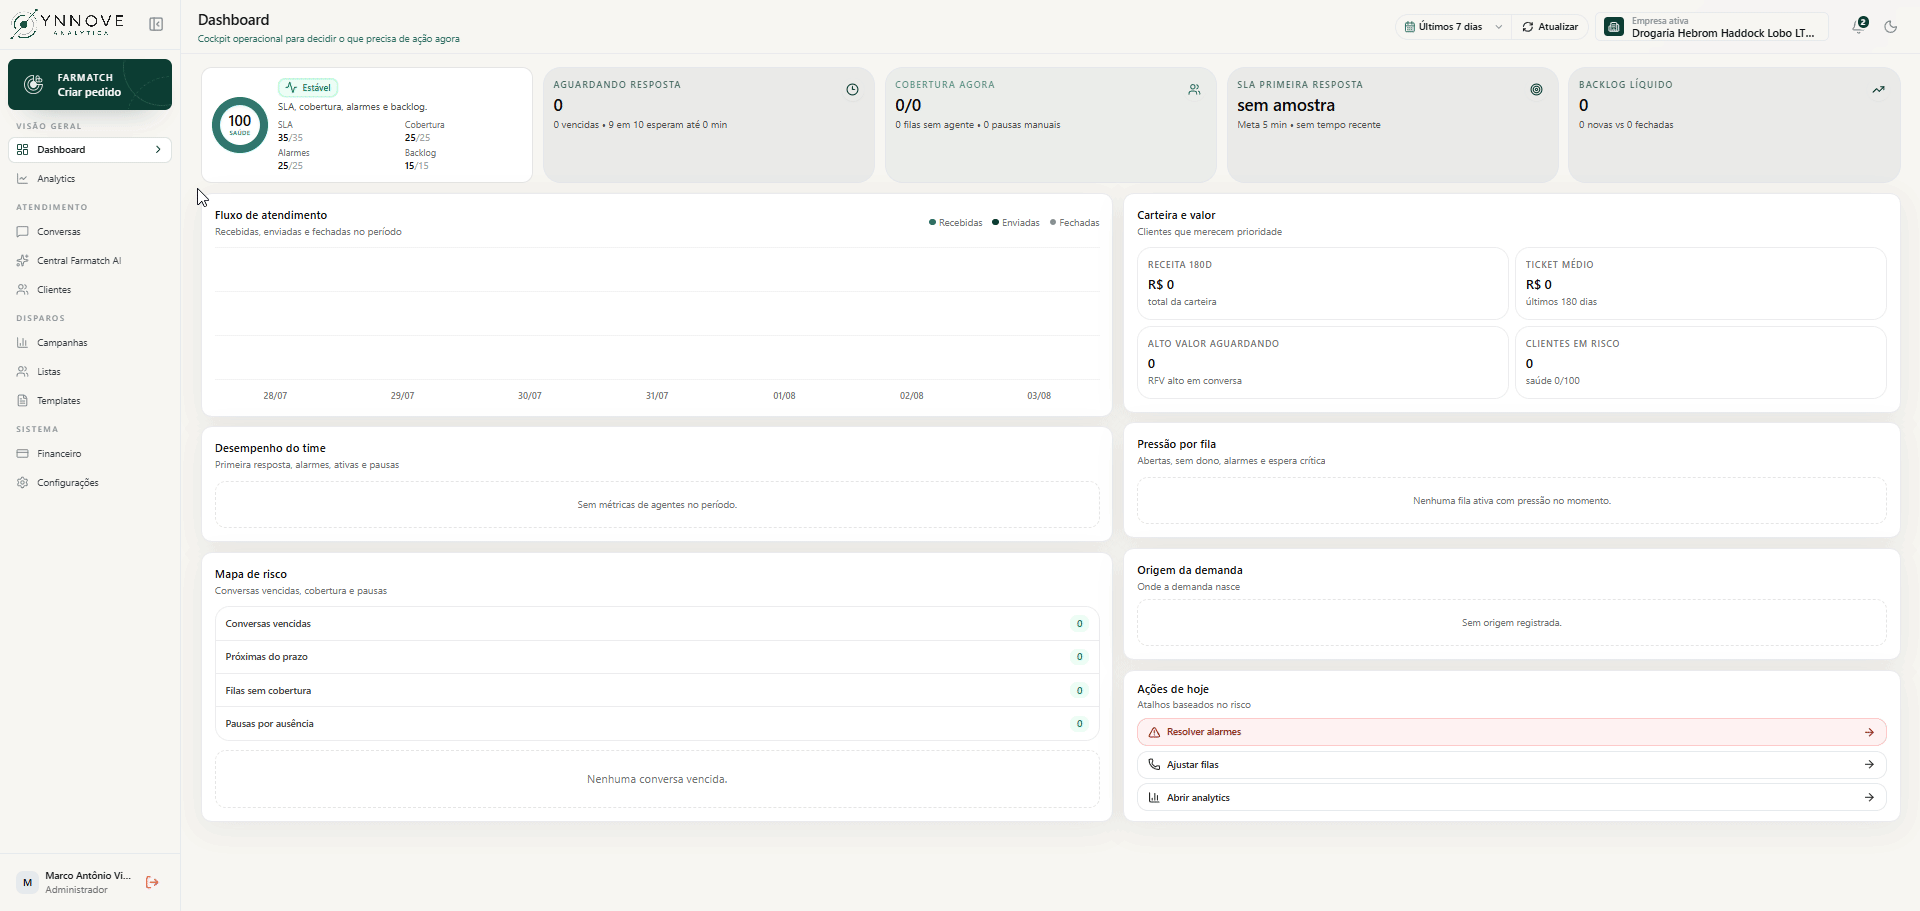Screen dimensions: 1920x911
Task: Open the Empresa ativa company selector
Action: (x=1712, y=27)
